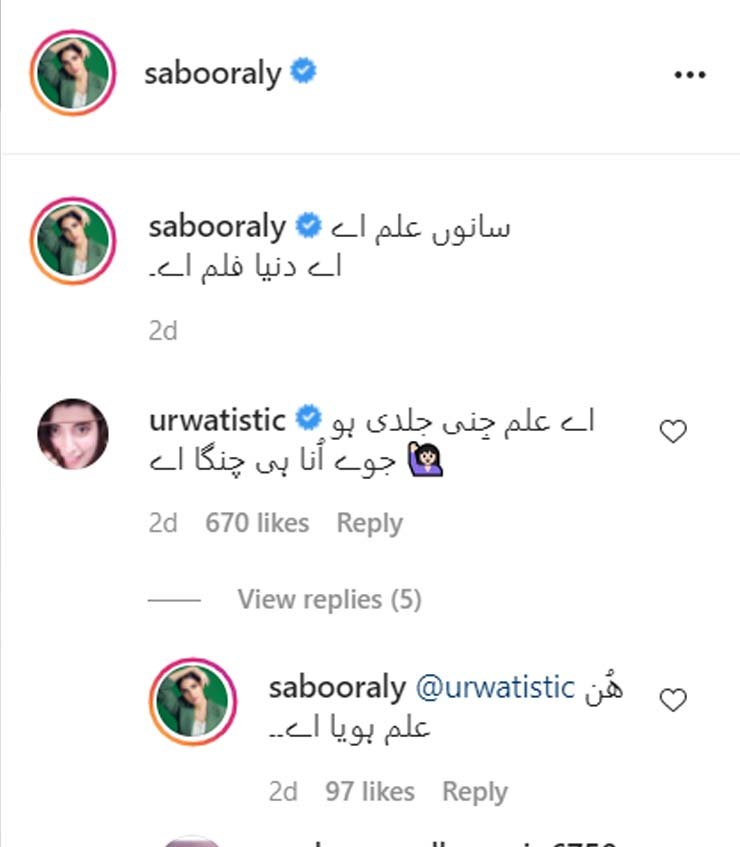
Task: View accounts that gave 670 likes
Action: point(255,522)
